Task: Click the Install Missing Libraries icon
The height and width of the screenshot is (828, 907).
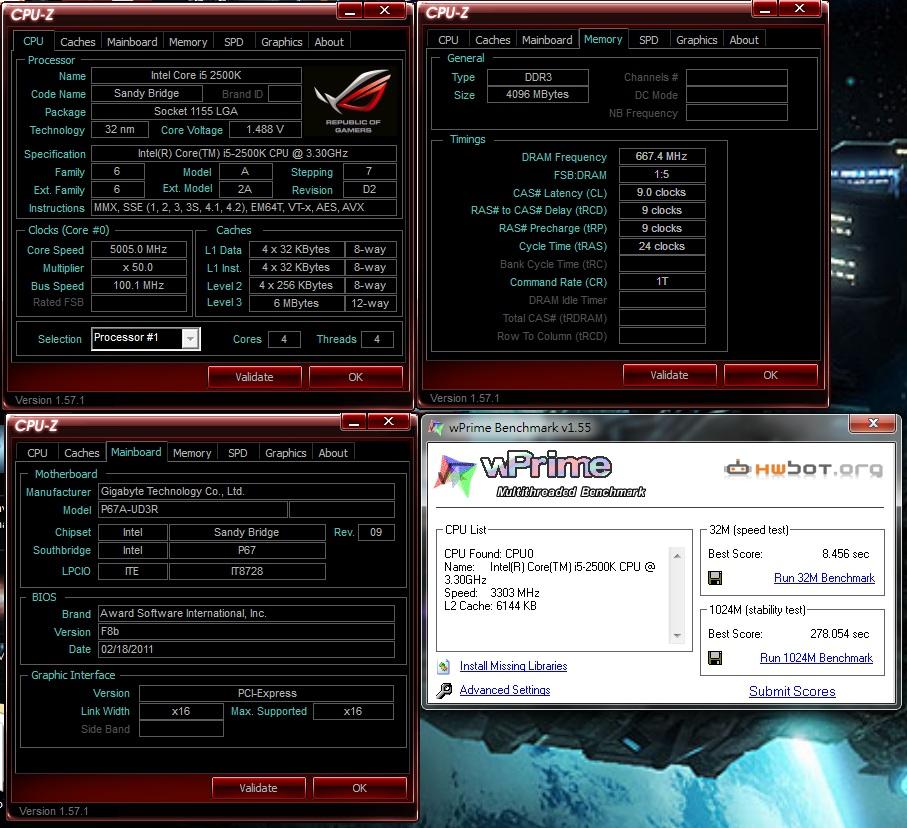Action: (444, 667)
